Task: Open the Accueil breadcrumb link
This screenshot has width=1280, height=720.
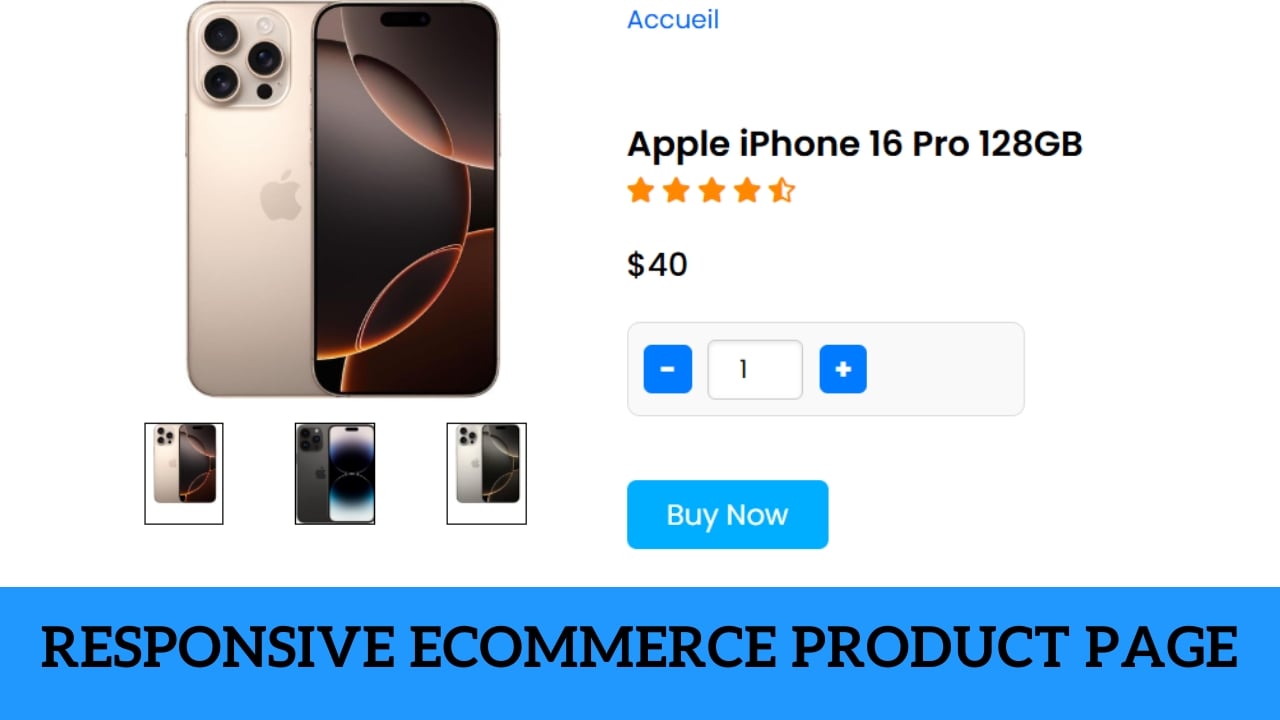Action: click(673, 19)
